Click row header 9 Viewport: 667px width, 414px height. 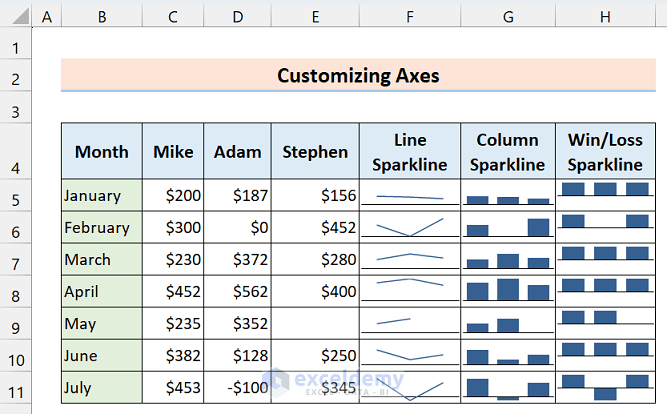point(16,323)
